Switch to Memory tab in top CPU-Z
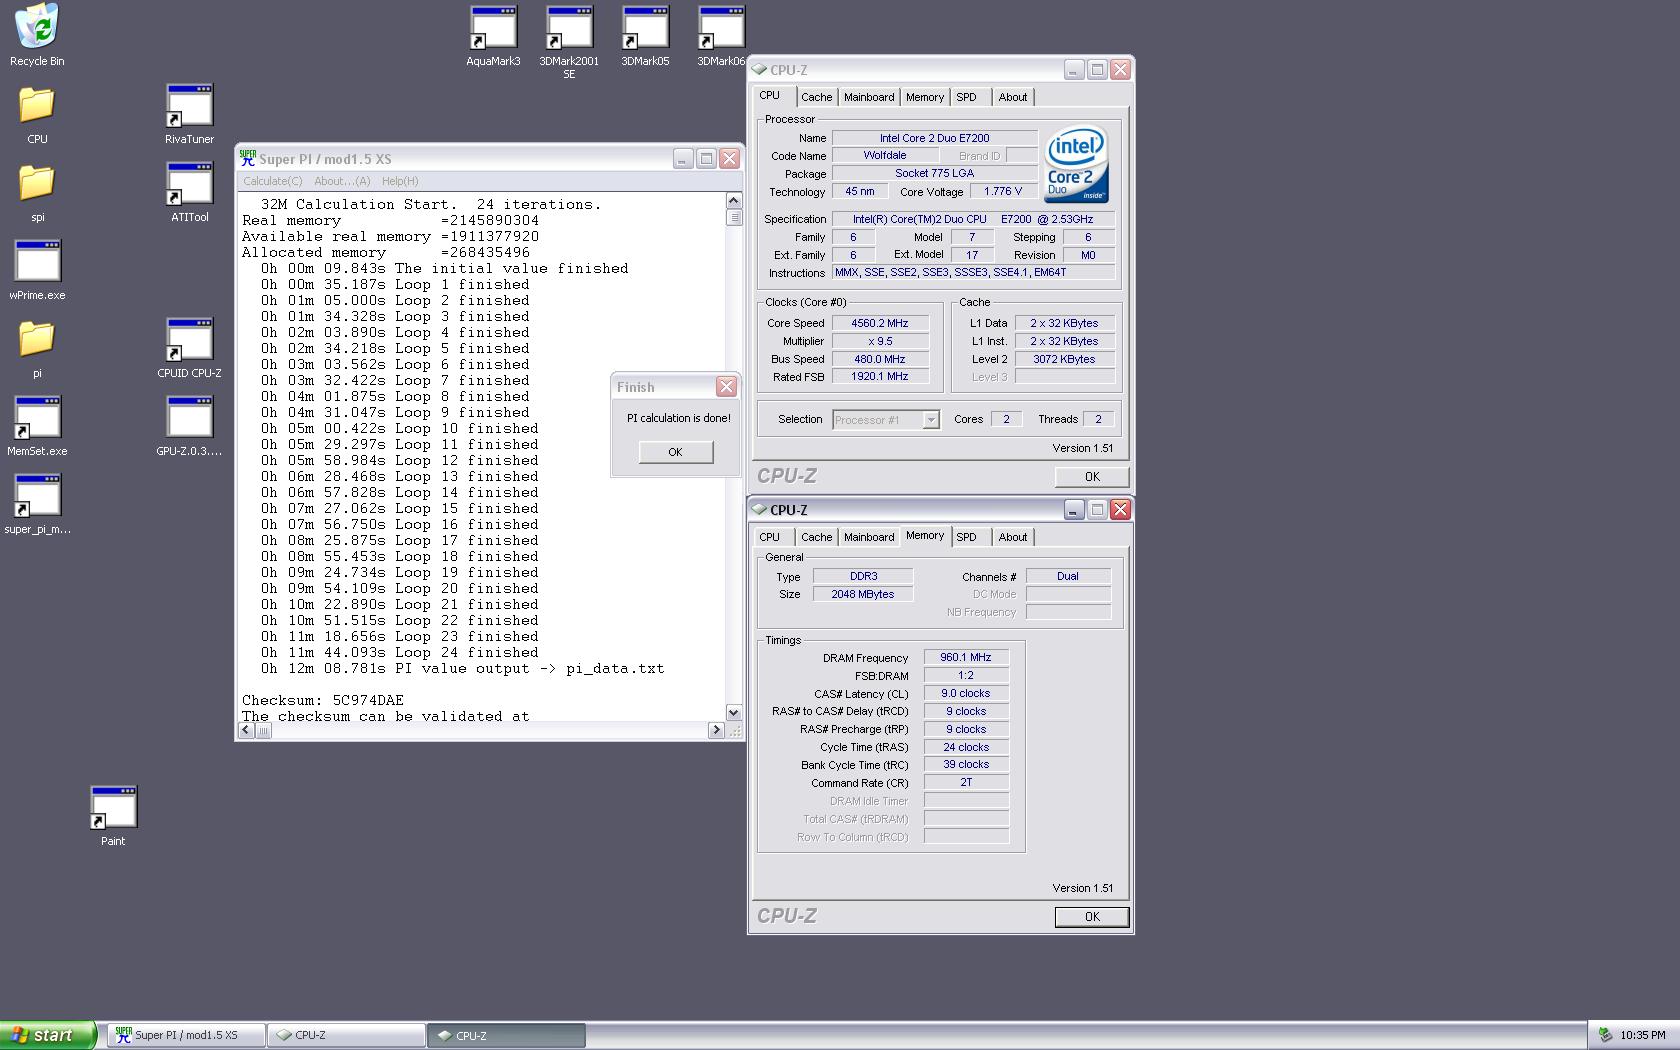Viewport: 1680px width, 1050px height. [925, 97]
